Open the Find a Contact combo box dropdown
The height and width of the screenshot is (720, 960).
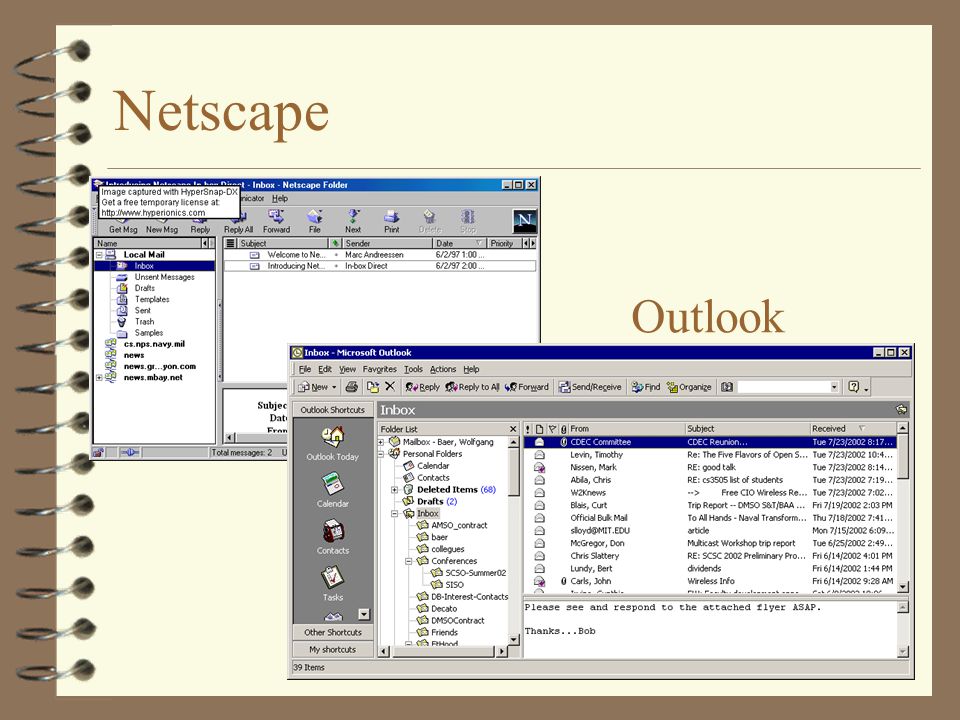834,387
